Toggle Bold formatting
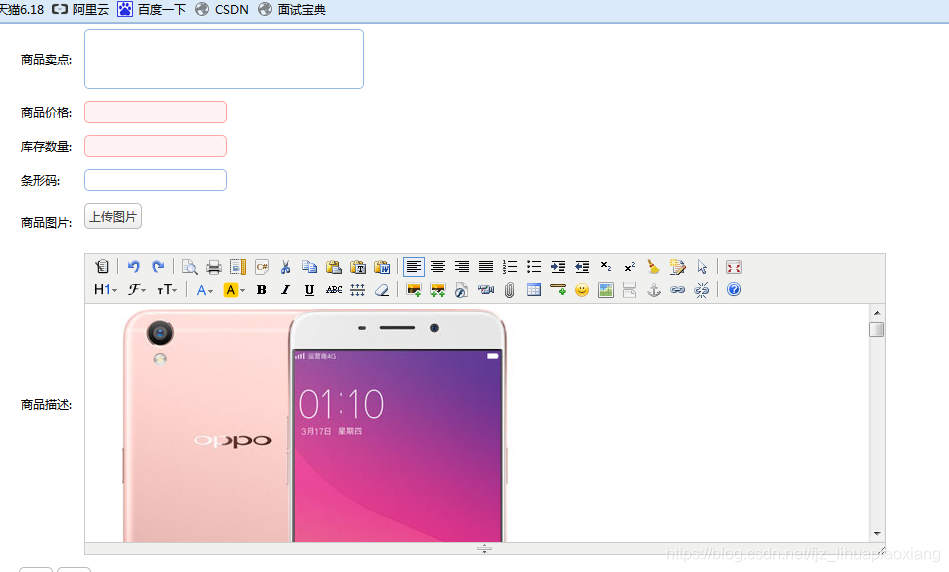 [x=261, y=289]
